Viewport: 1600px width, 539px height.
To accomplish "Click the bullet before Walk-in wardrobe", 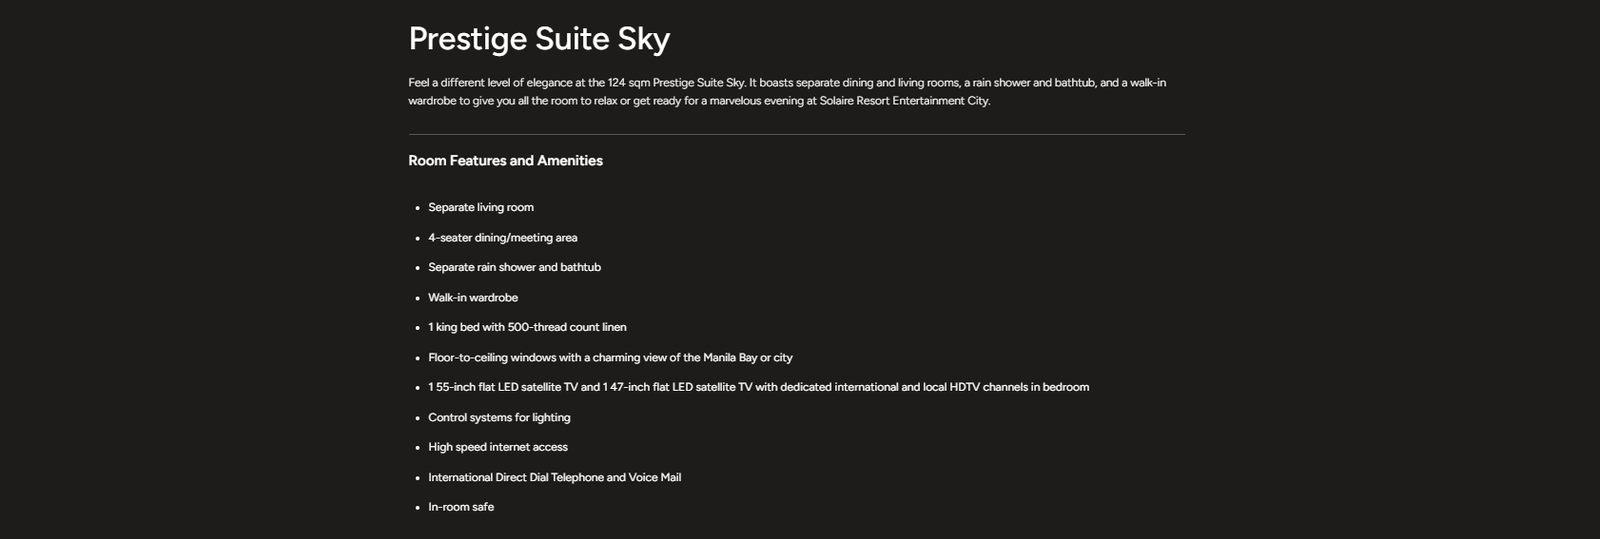I will (x=418, y=298).
